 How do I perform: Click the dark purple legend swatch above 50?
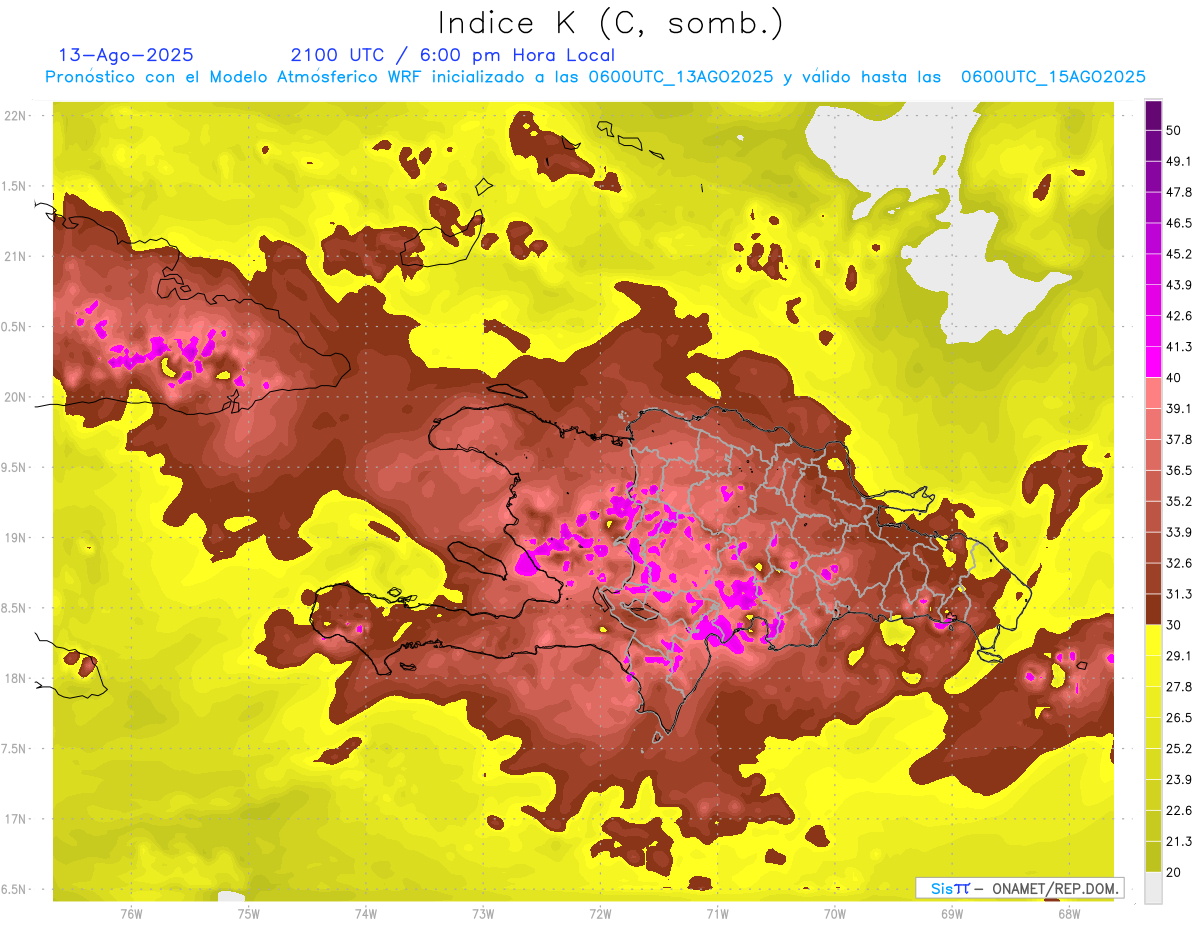pyautogui.click(x=1153, y=115)
